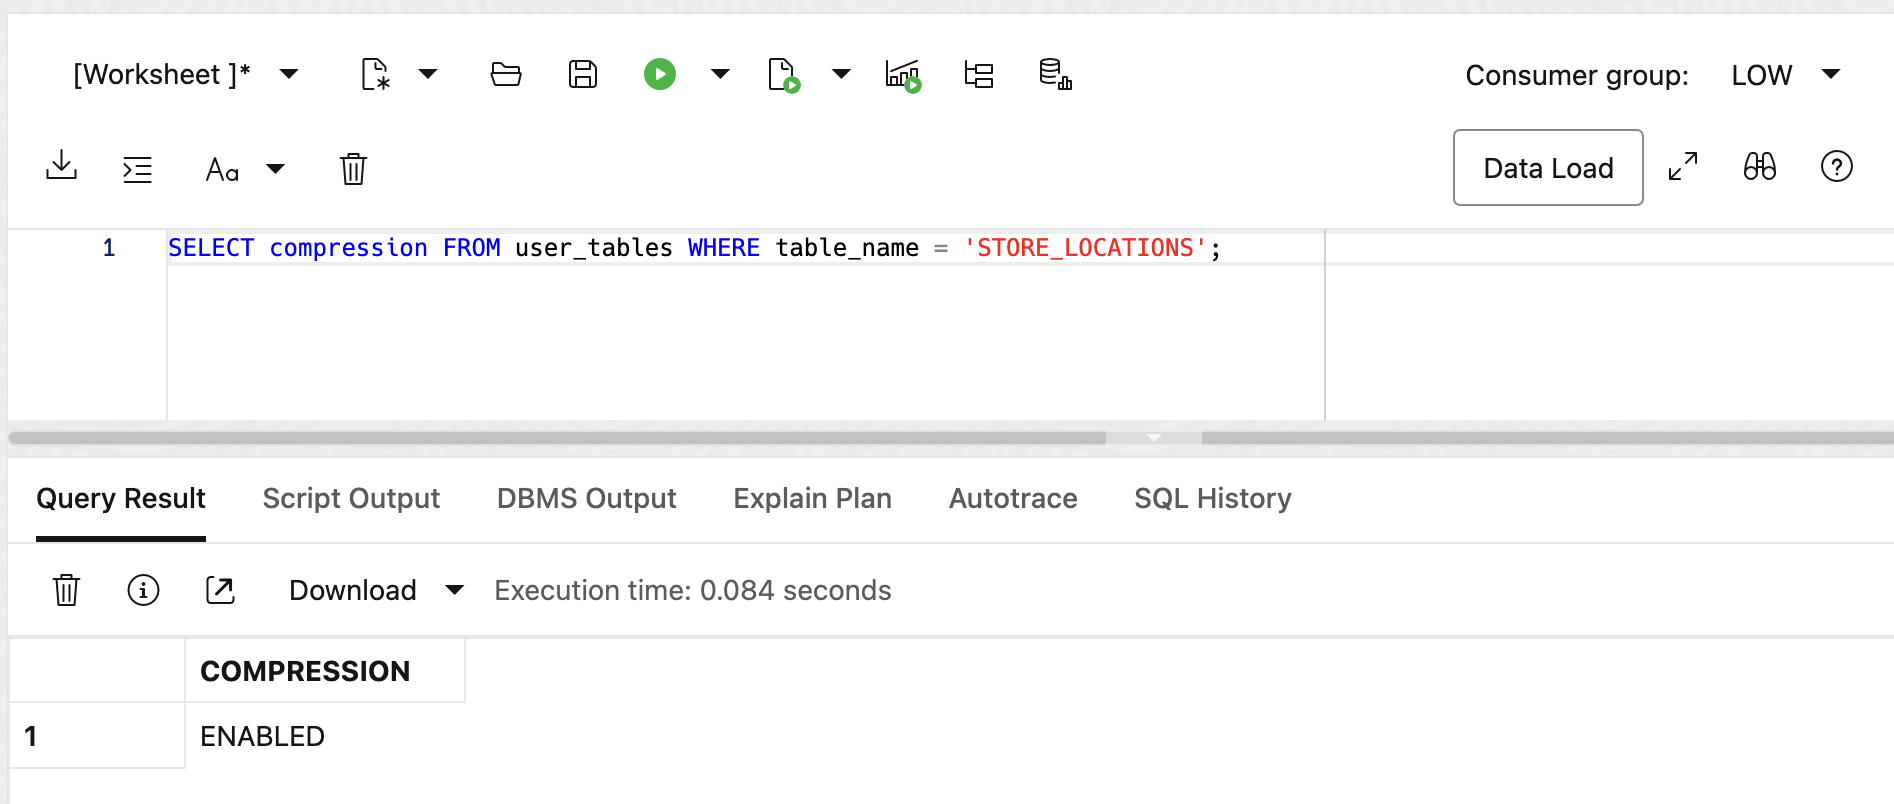
Task: Open the Autotrace tab
Action: pyautogui.click(x=1013, y=499)
